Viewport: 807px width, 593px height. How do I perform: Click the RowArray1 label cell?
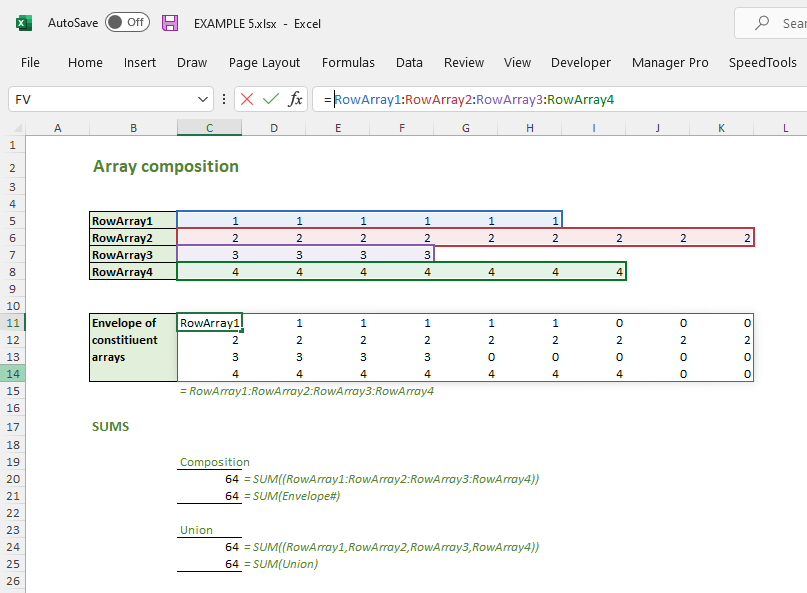pos(133,220)
